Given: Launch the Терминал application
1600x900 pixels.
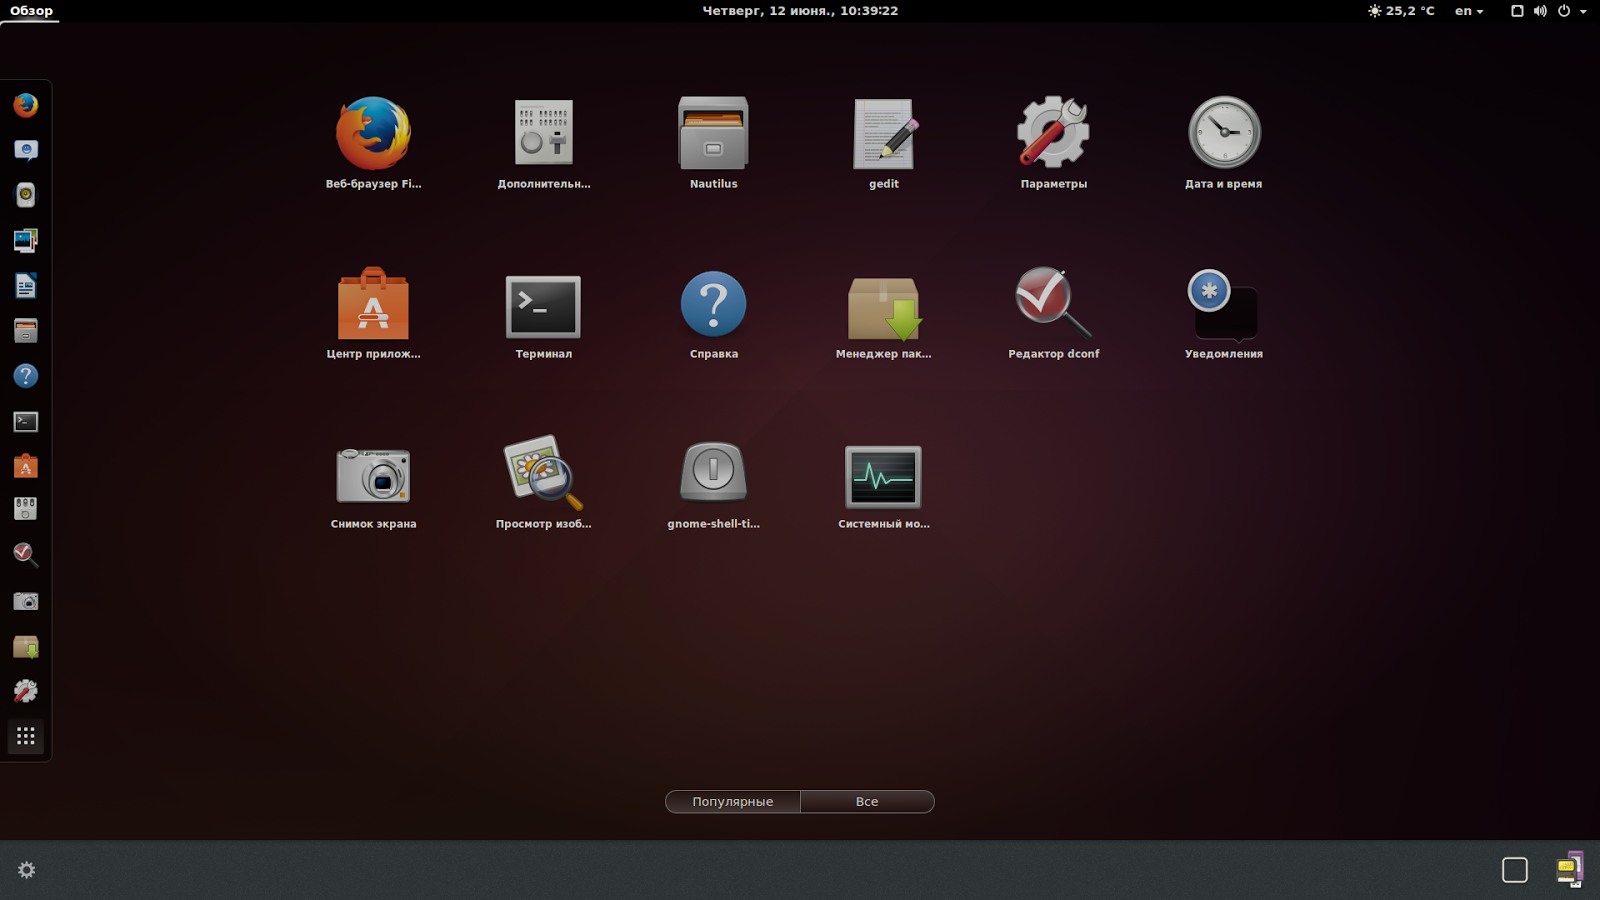Looking at the screenshot, I should click(543, 307).
